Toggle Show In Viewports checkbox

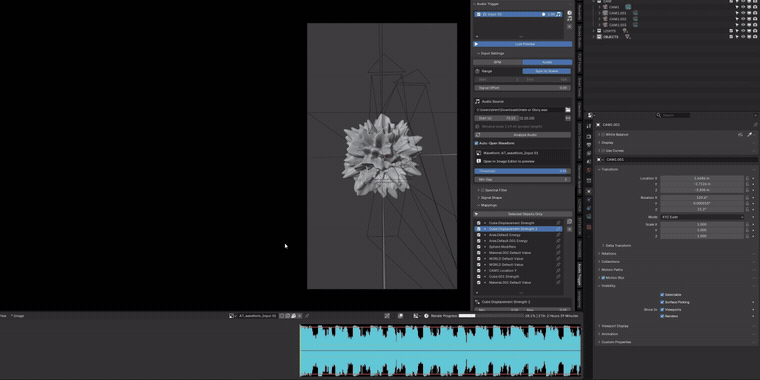662,309
